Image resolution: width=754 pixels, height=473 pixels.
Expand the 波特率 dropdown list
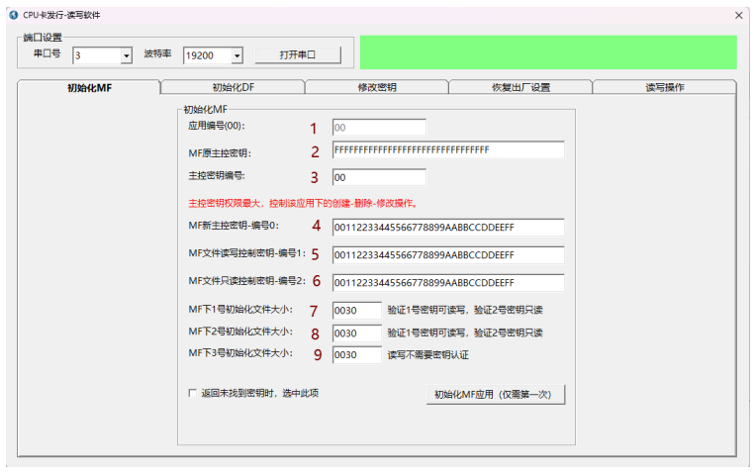pos(237,55)
